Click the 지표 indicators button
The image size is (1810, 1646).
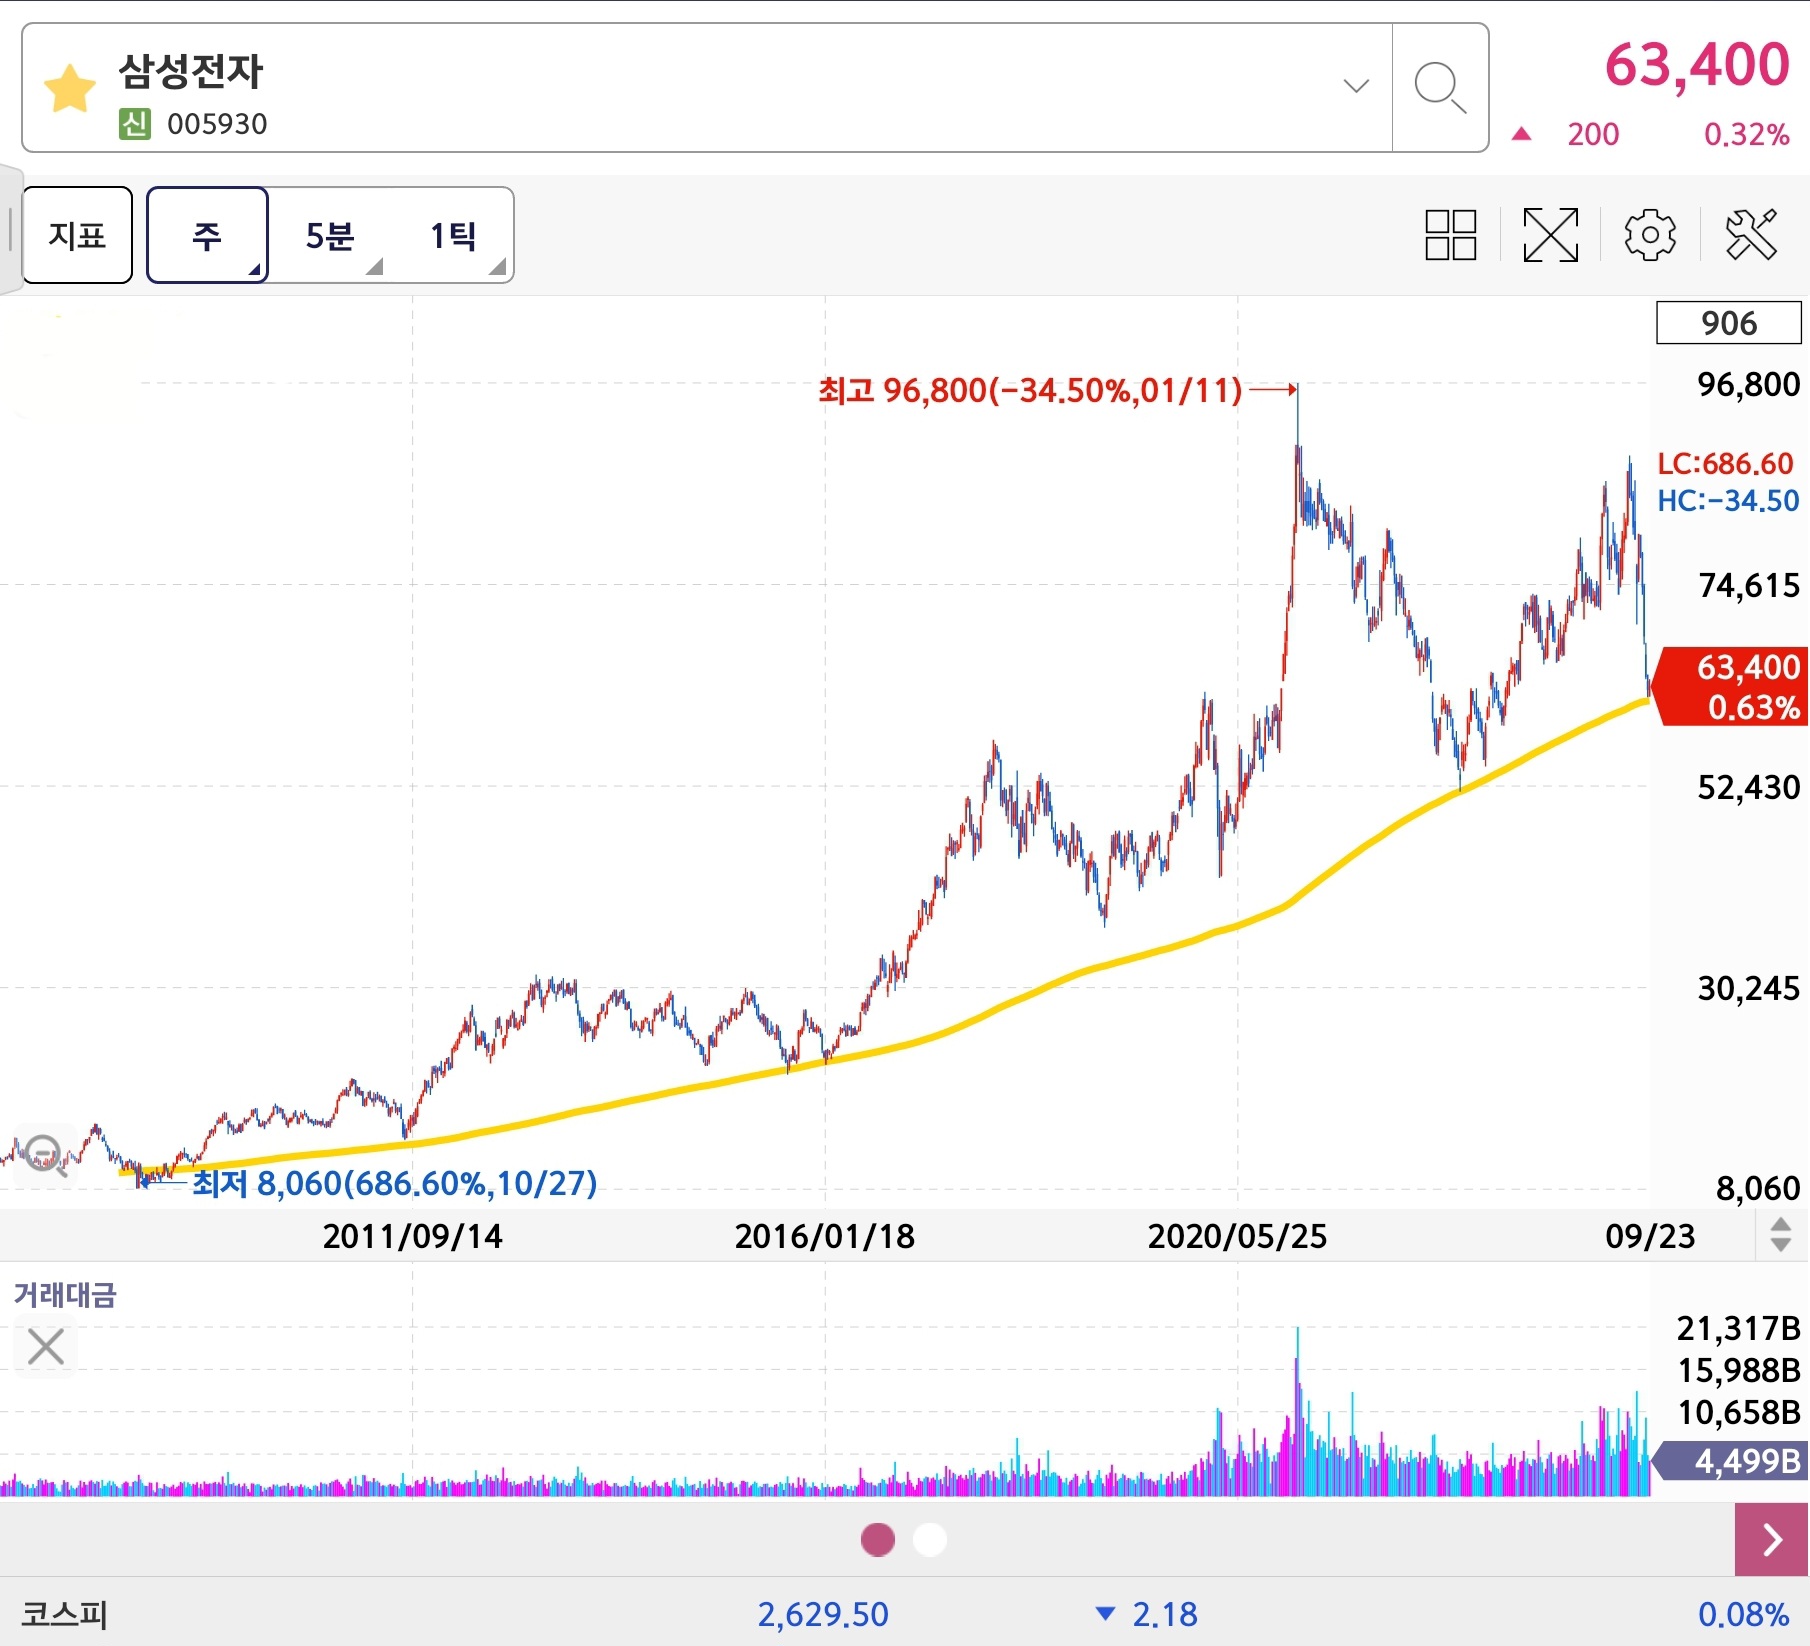[x=77, y=235]
